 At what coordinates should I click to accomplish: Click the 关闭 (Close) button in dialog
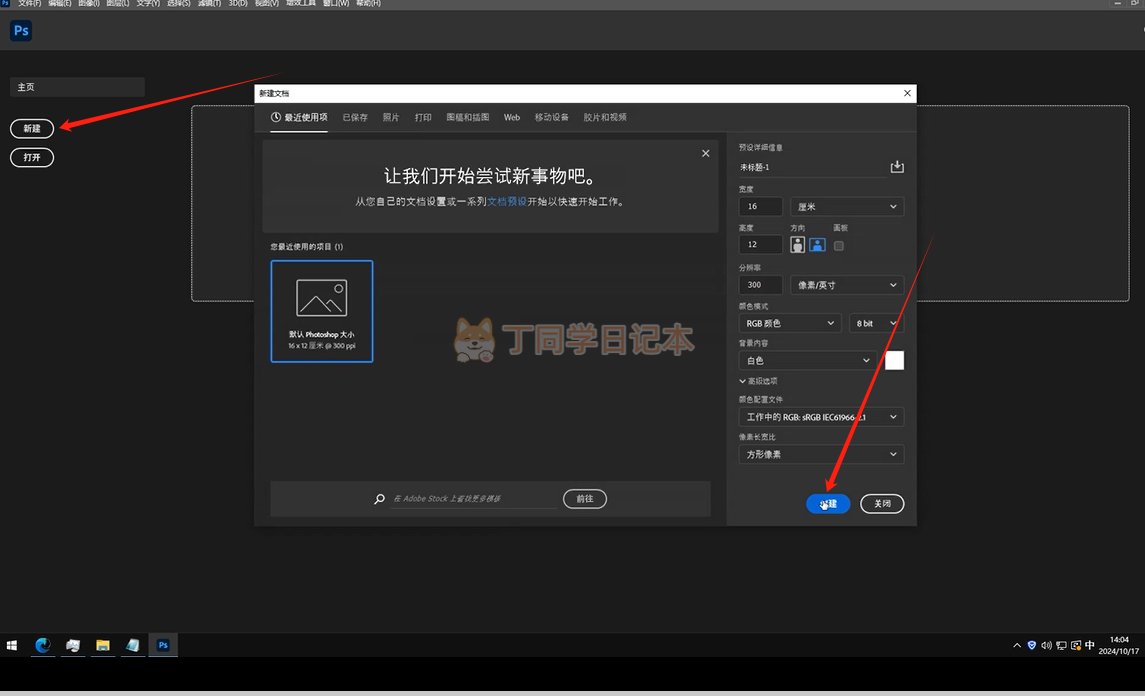pos(881,504)
